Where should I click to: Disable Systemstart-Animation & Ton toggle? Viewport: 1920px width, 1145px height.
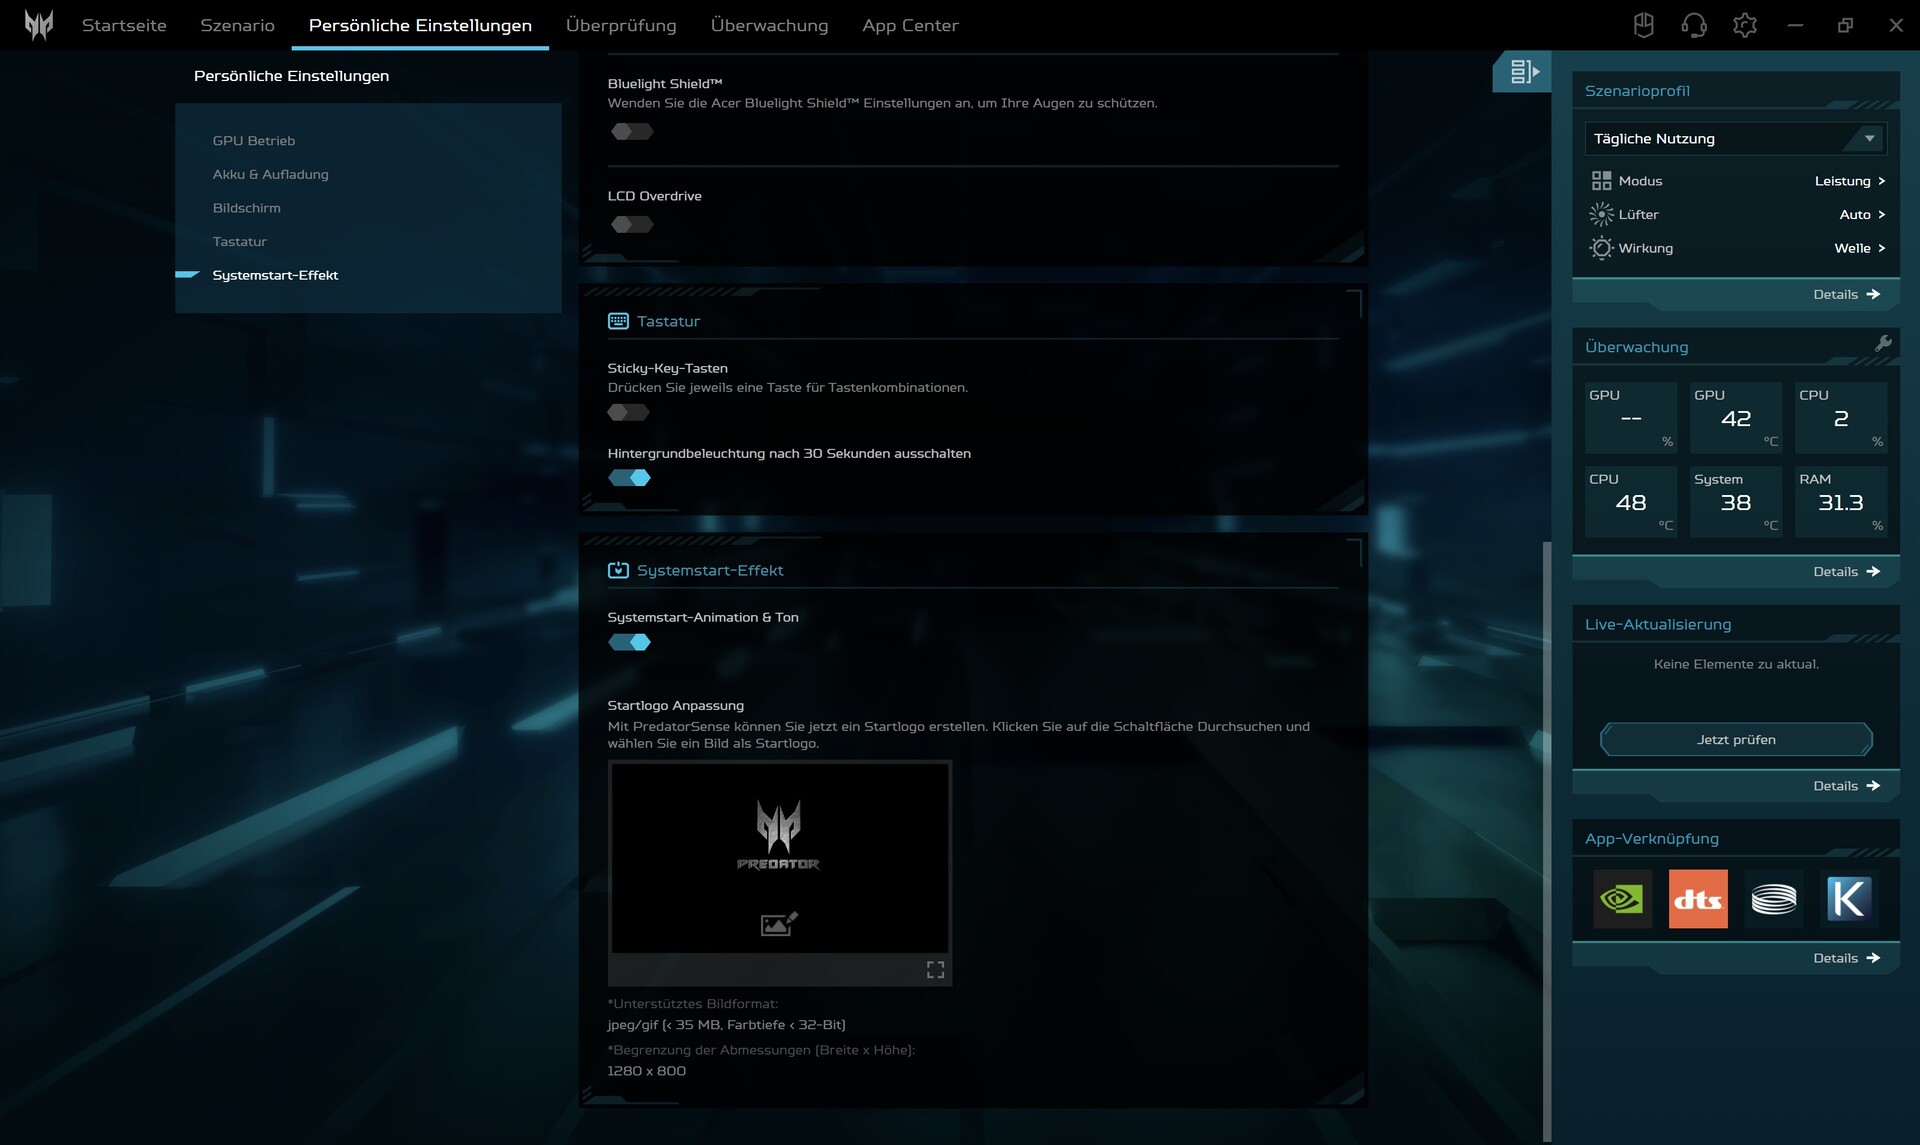point(630,643)
